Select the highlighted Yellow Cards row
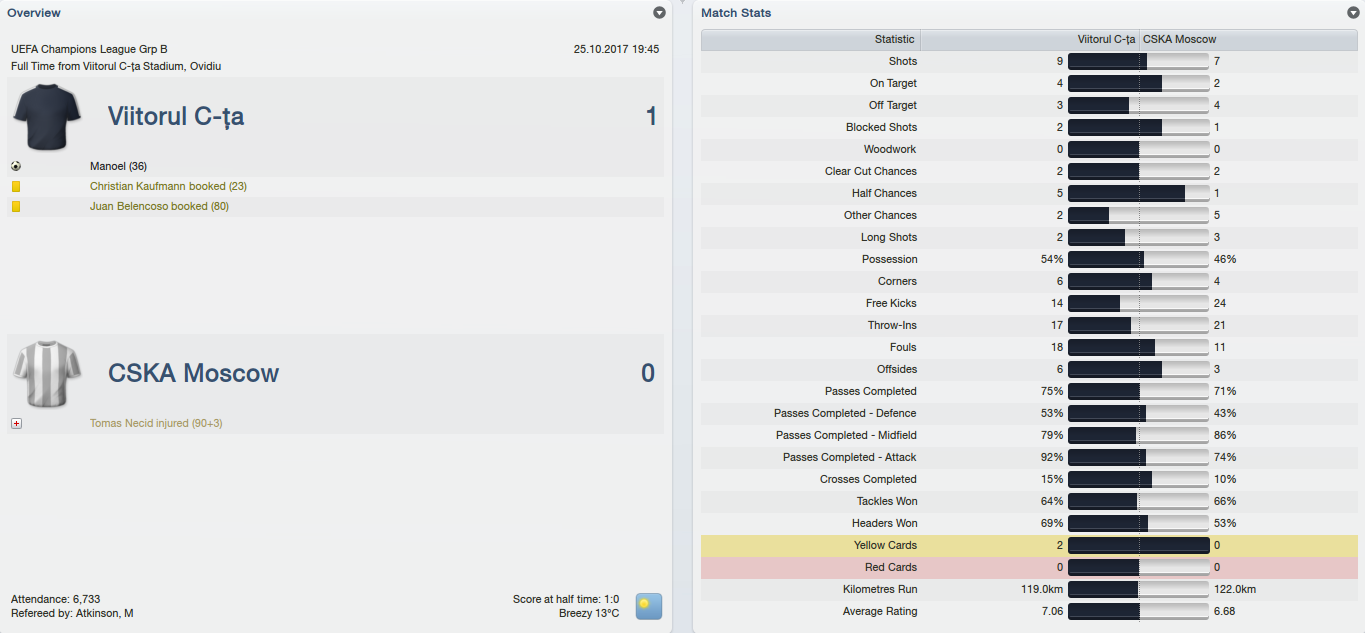This screenshot has width=1365, height=633. [x=1030, y=545]
